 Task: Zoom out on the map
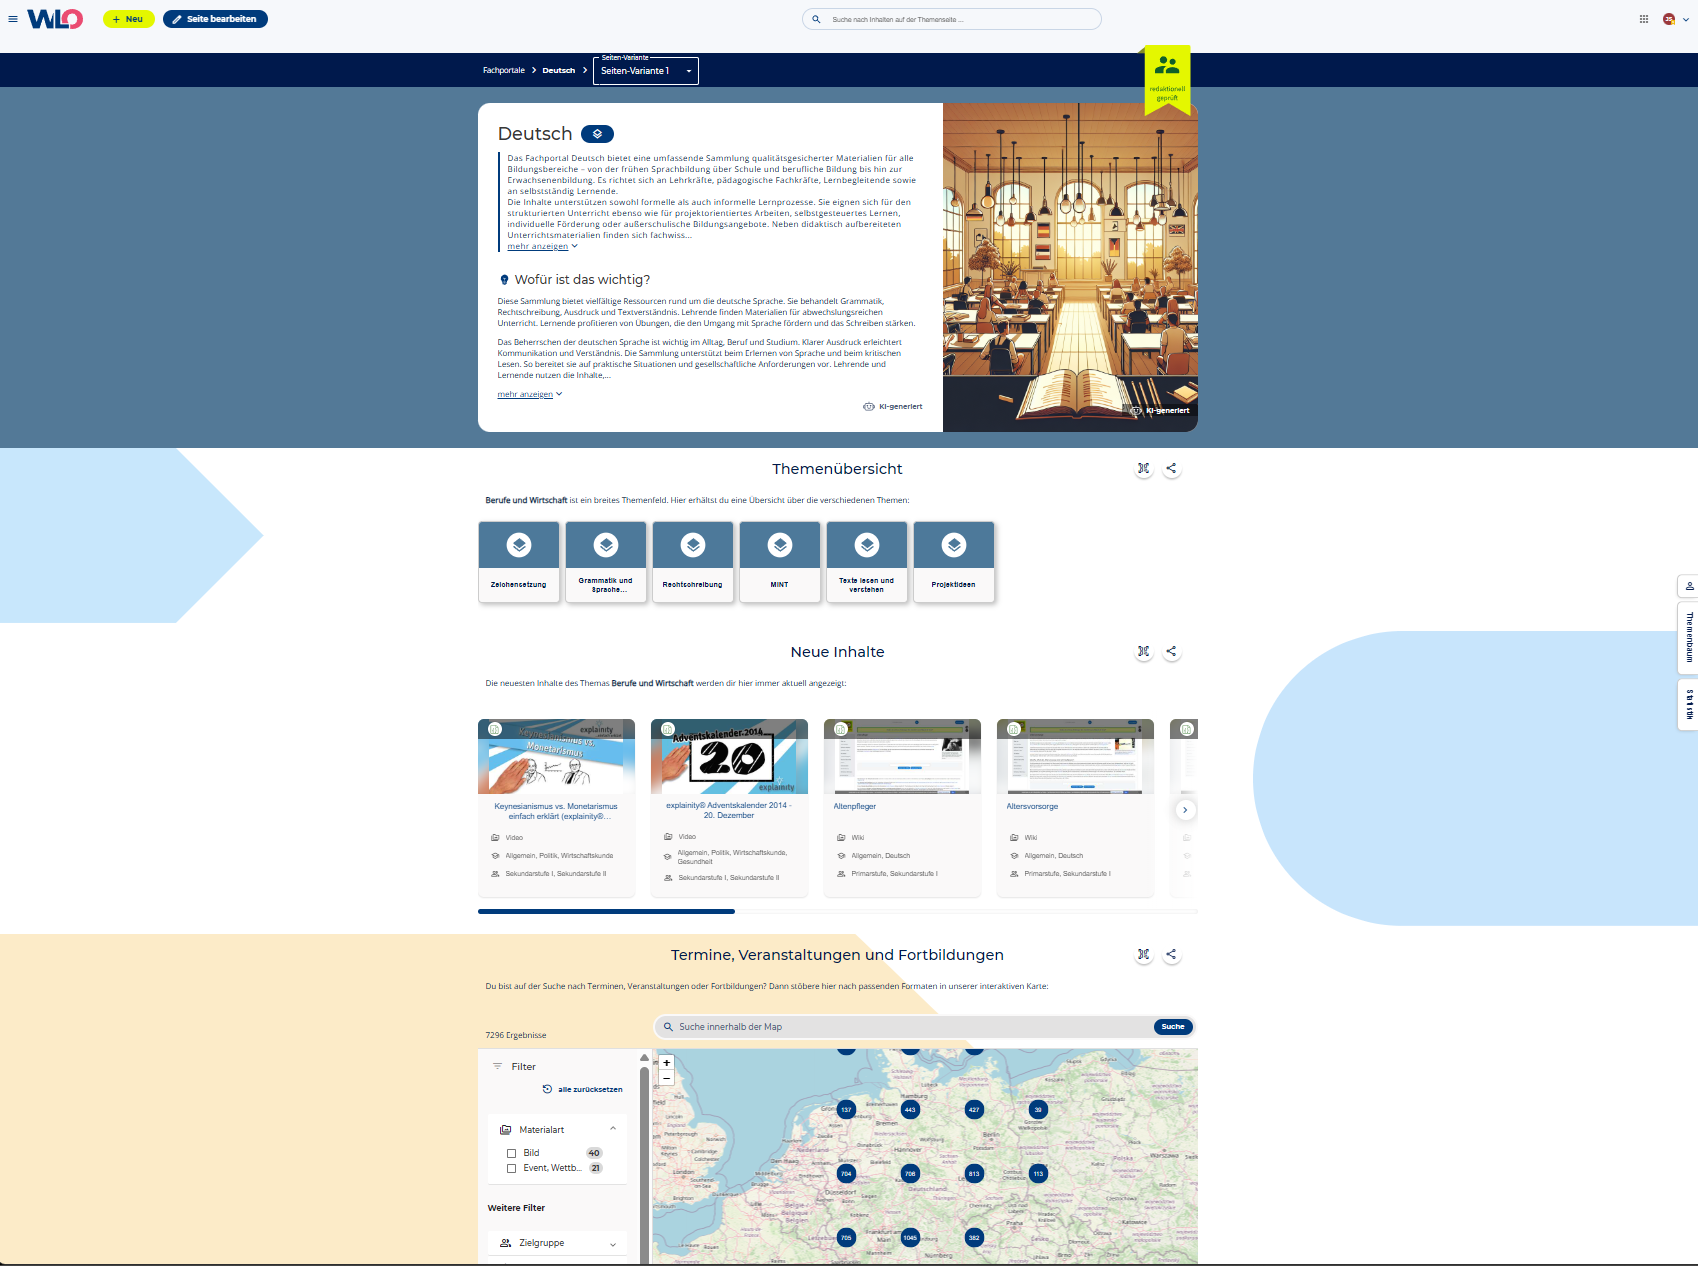point(667,1078)
